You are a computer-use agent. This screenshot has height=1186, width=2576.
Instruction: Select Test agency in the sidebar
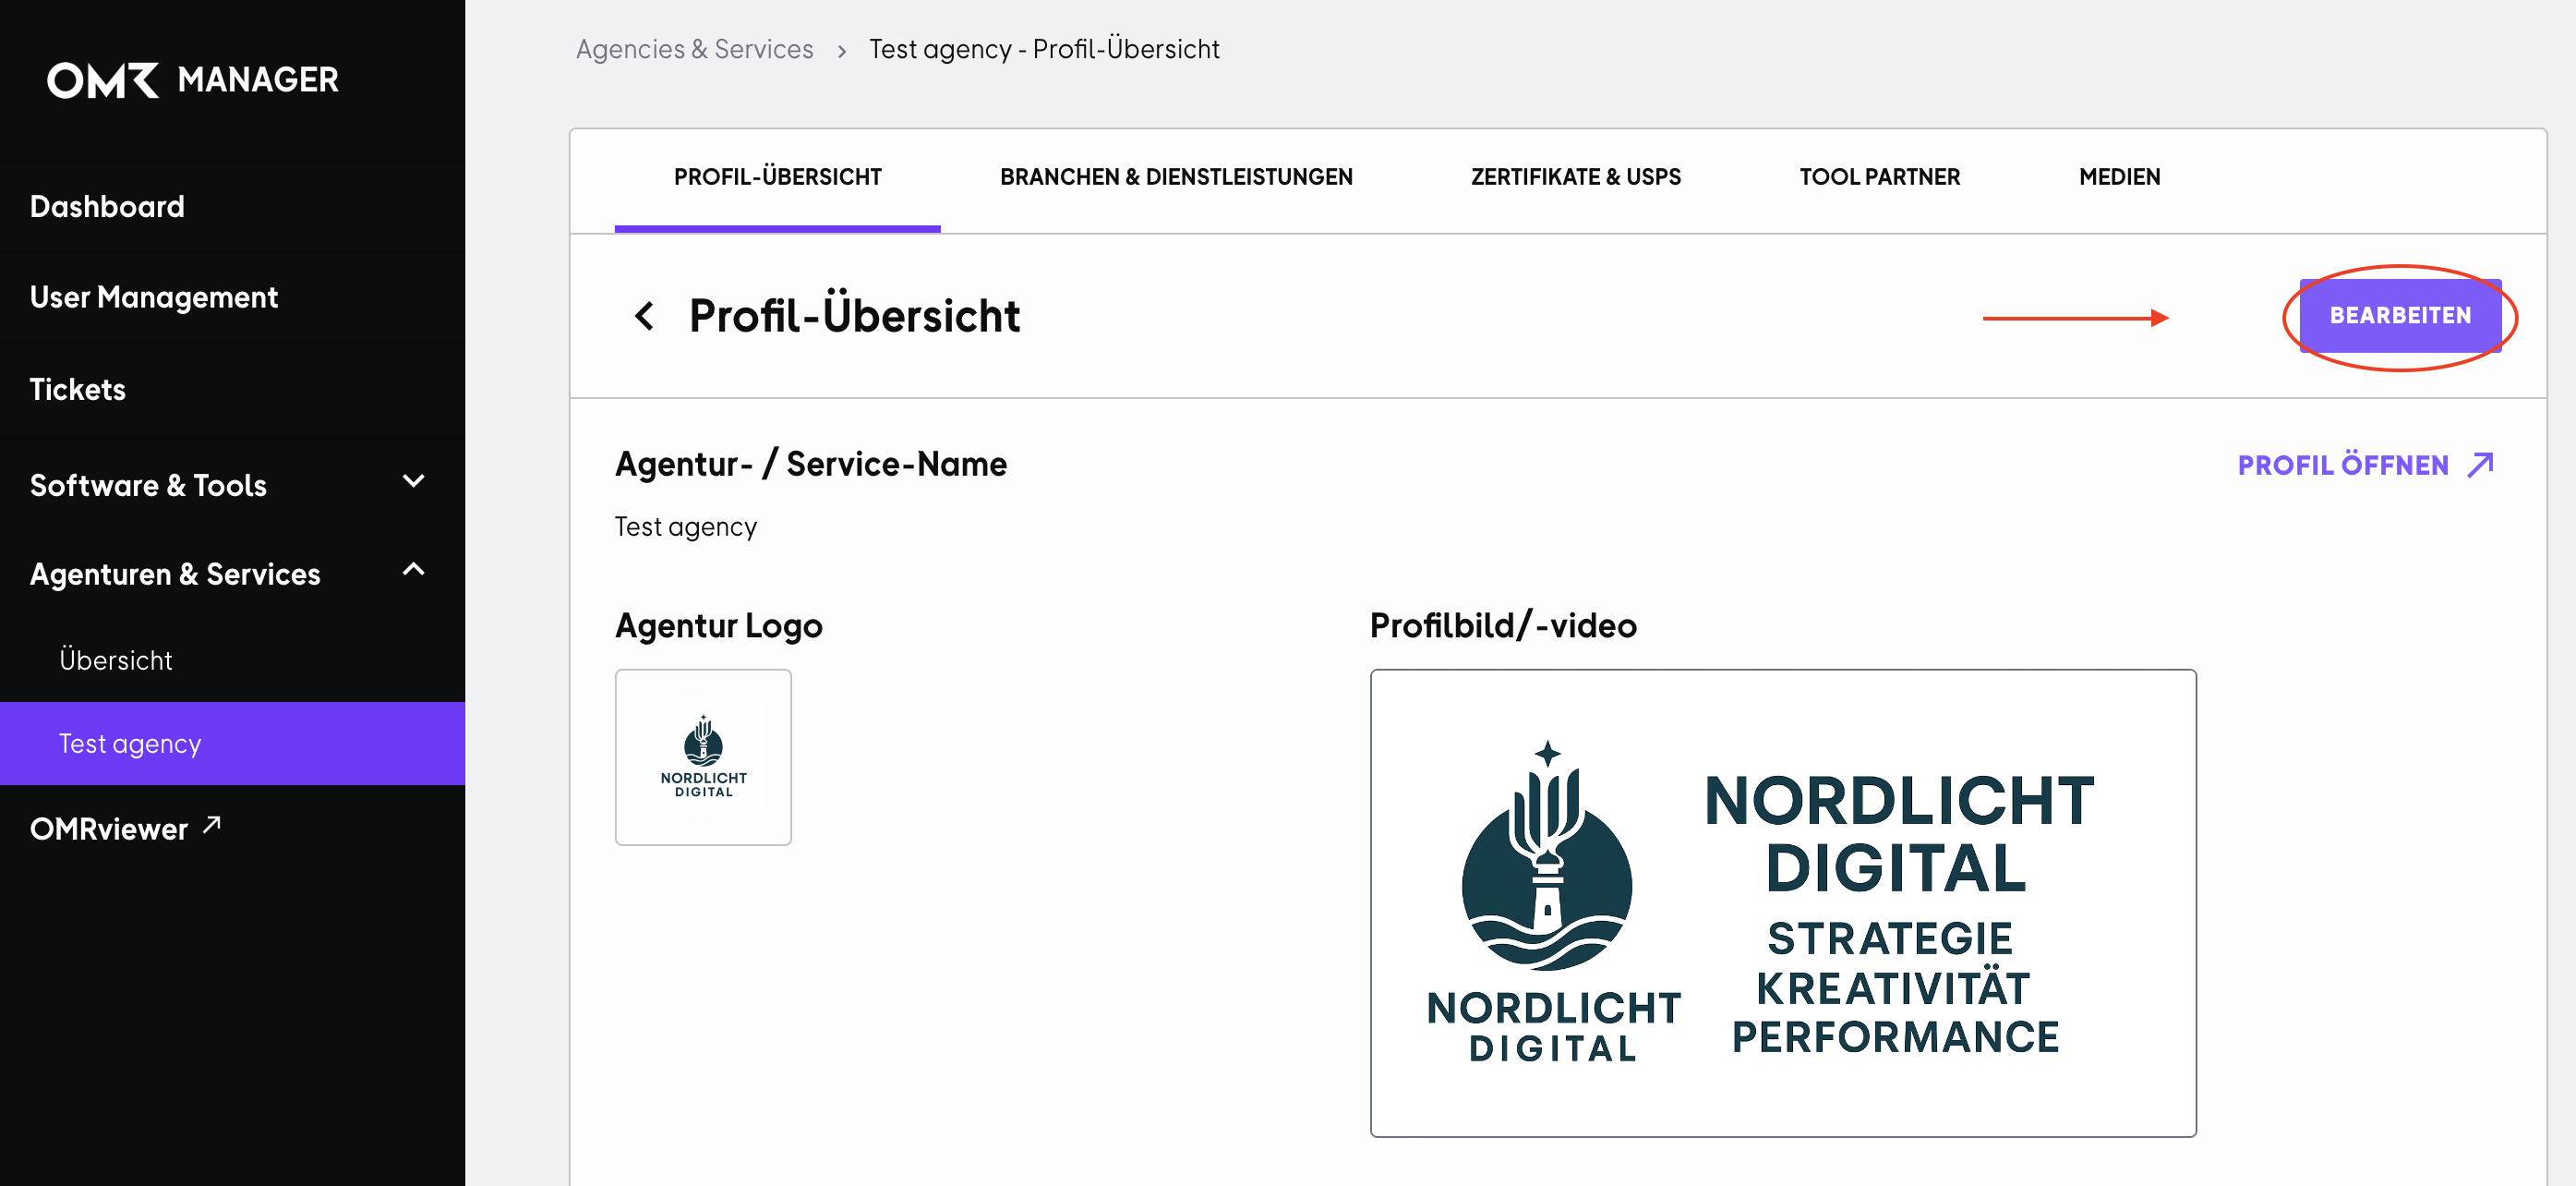point(232,743)
